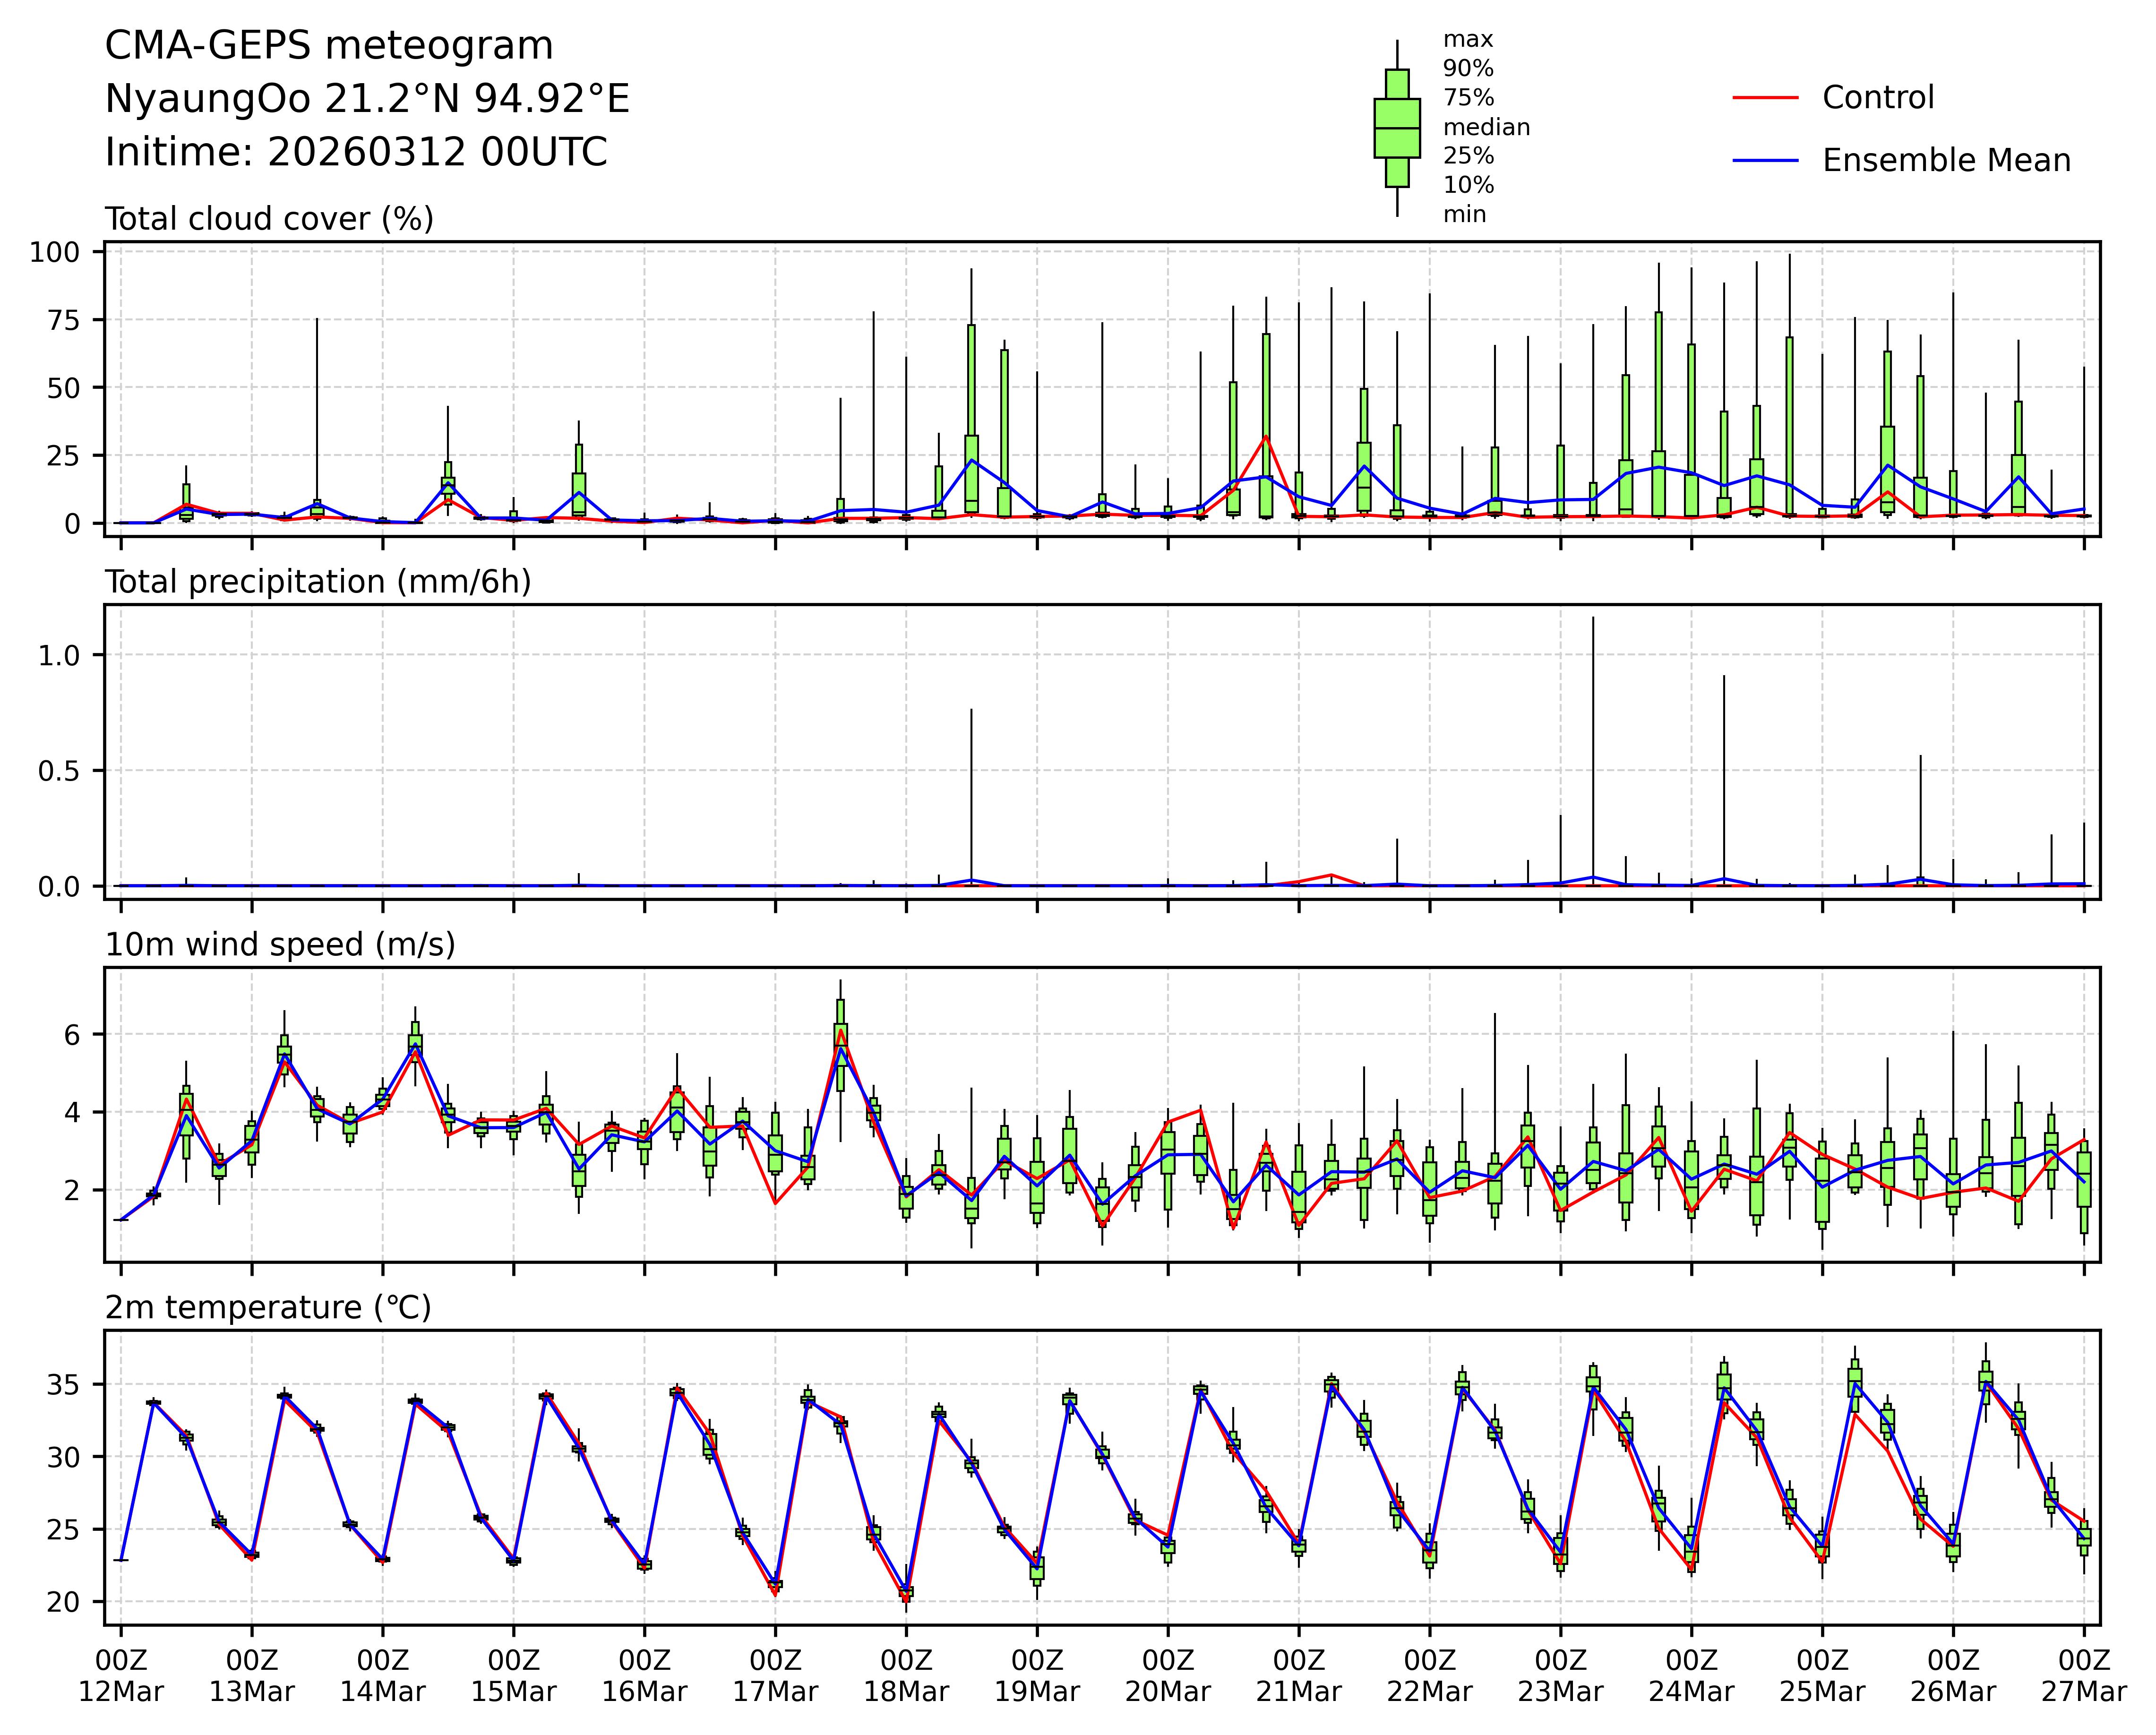2156x1735 pixels.
Task: Click the Total cloud cover panel title
Action: point(269,219)
